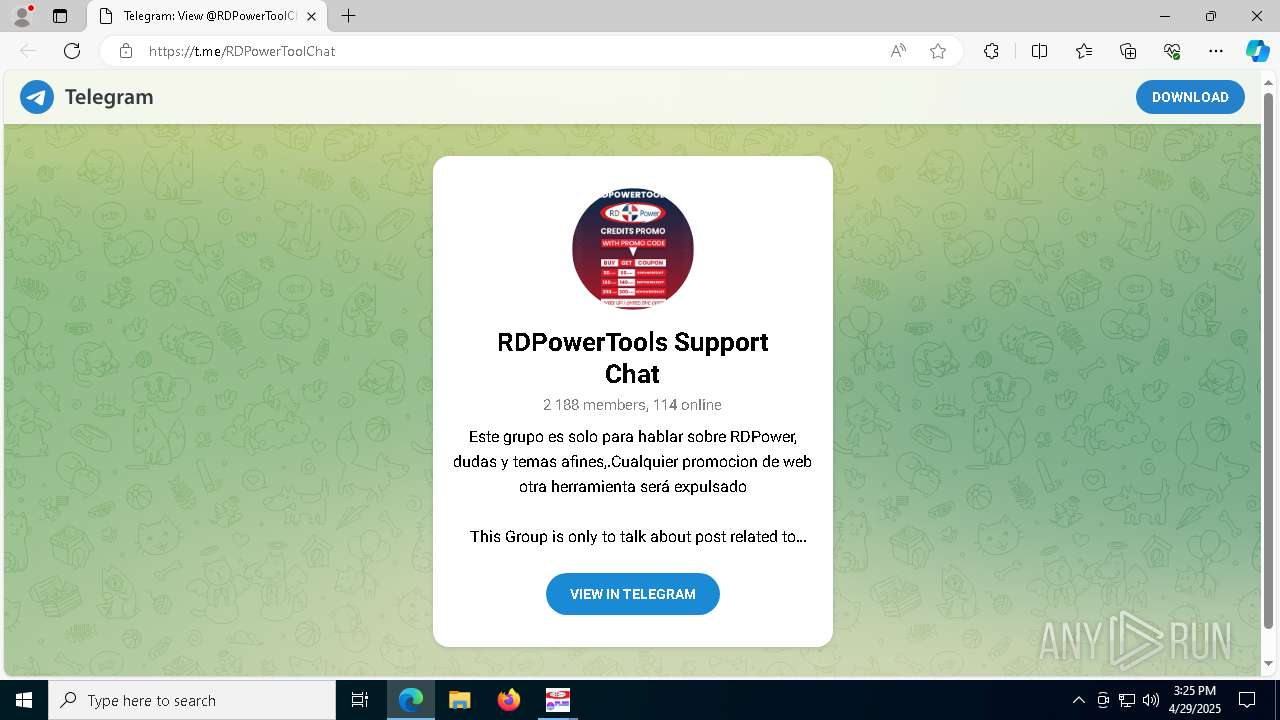The width and height of the screenshot is (1280, 720).
Task: Click VIEW IN TELEGRAM button
Action: click(x=633, y=594)
